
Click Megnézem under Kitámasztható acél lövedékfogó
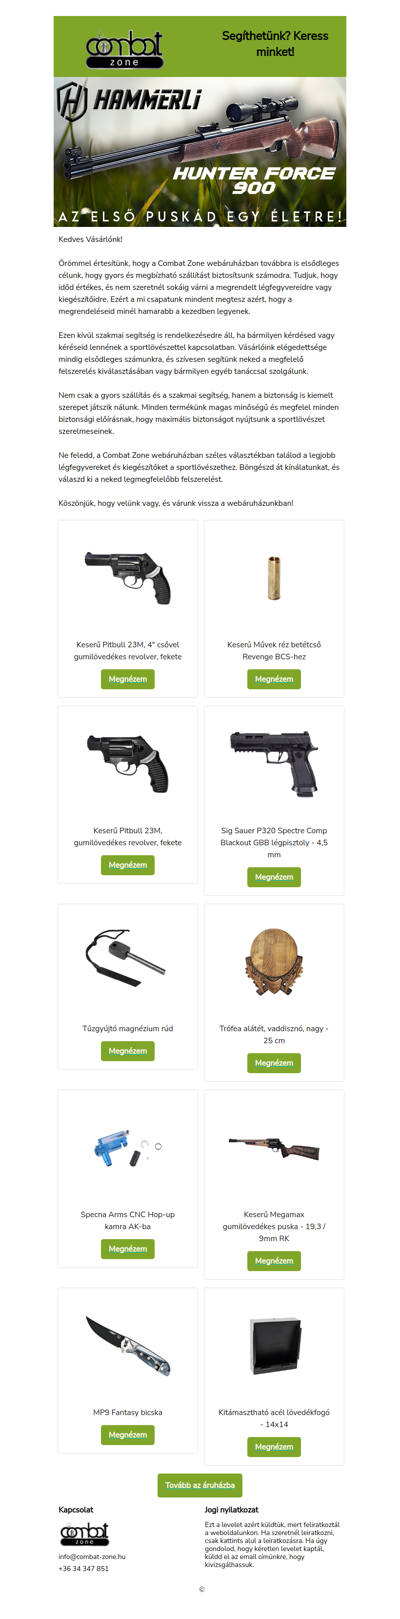pos(274,1447)
